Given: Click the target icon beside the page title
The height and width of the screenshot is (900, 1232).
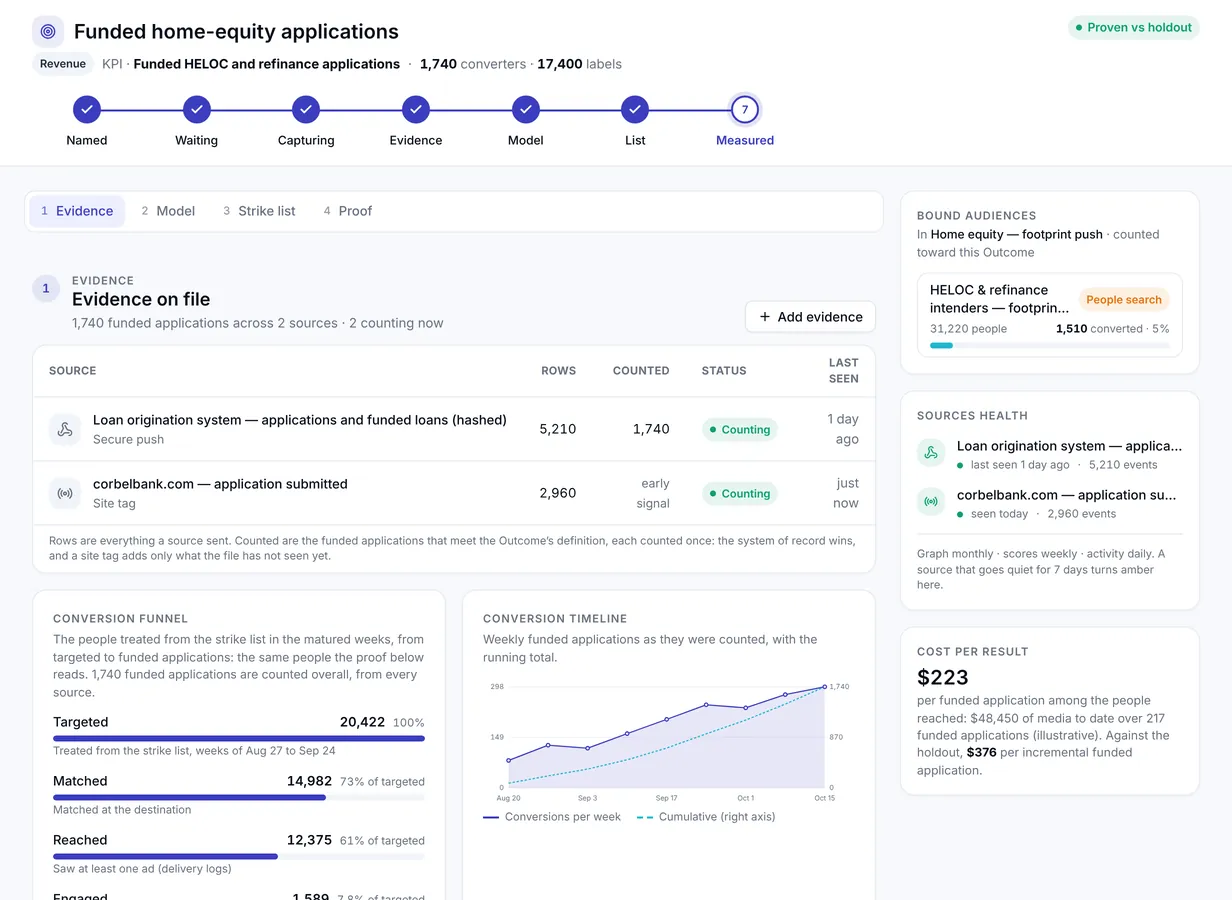Looking at the screenshot, I should (48, 32).
